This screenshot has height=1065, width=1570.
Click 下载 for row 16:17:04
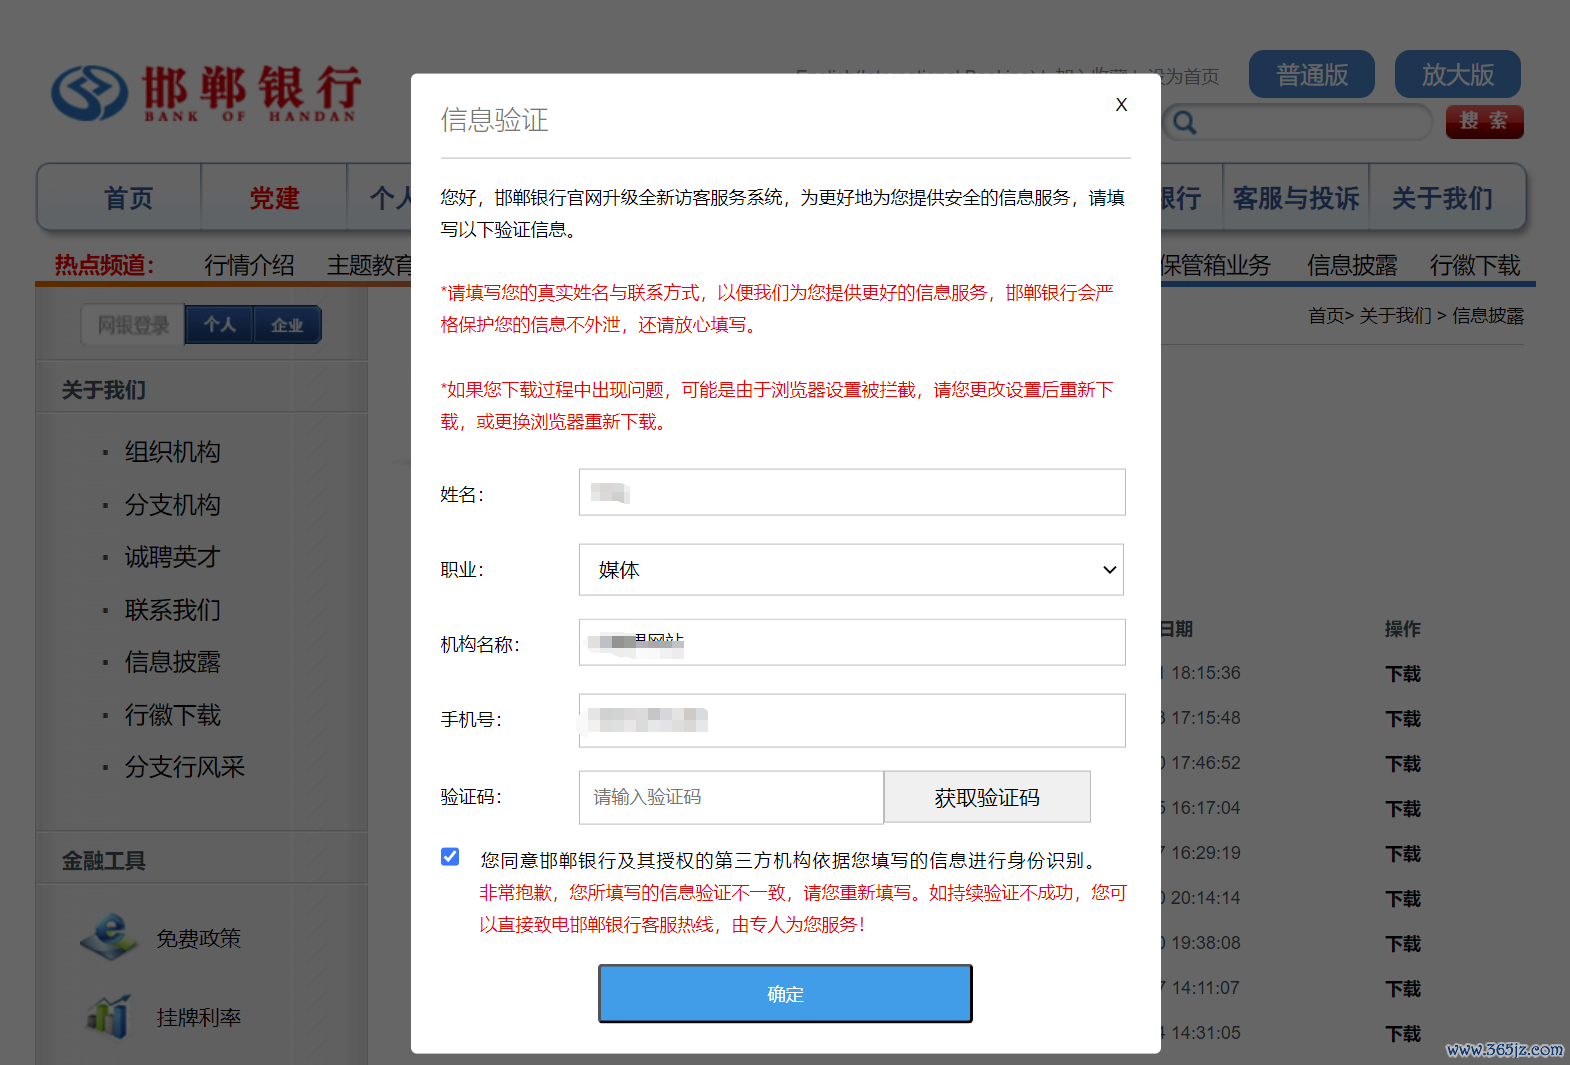[1403, 809]
